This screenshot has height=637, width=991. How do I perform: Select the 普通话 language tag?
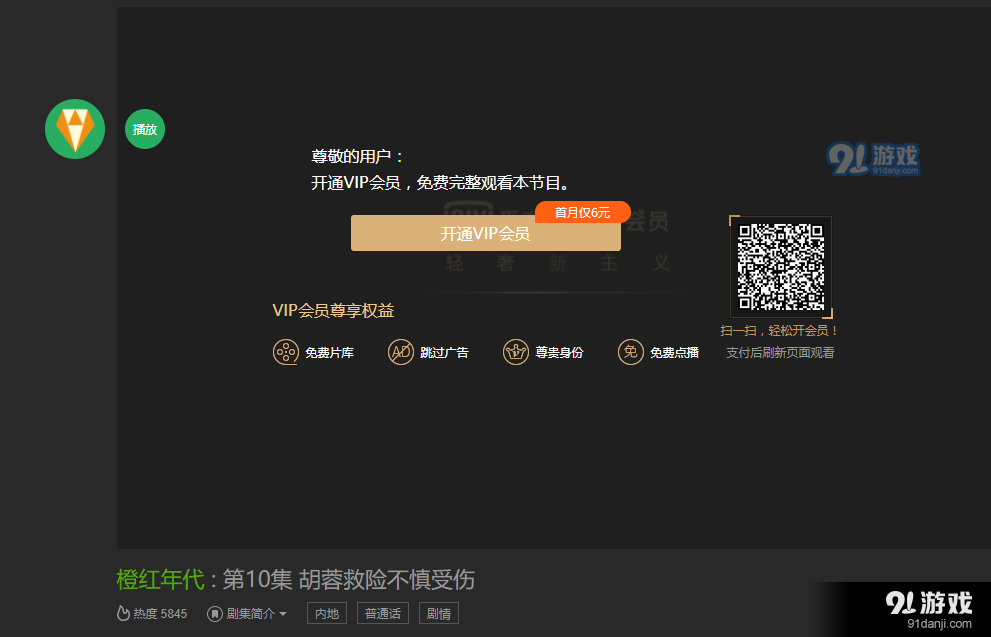382,613
